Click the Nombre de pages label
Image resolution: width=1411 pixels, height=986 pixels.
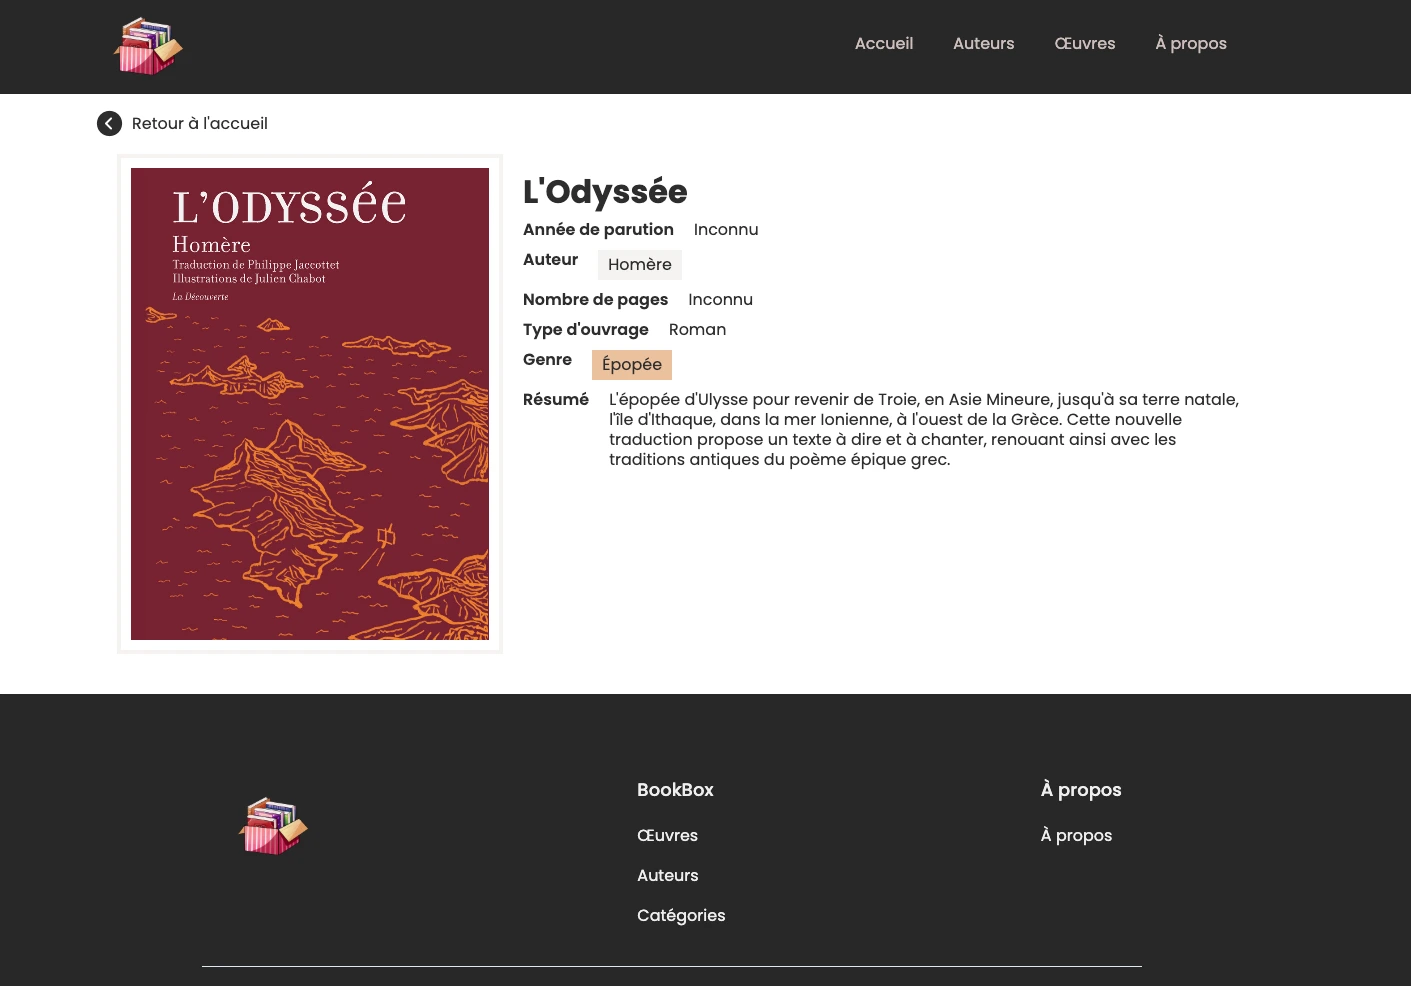tap(595, 299)
